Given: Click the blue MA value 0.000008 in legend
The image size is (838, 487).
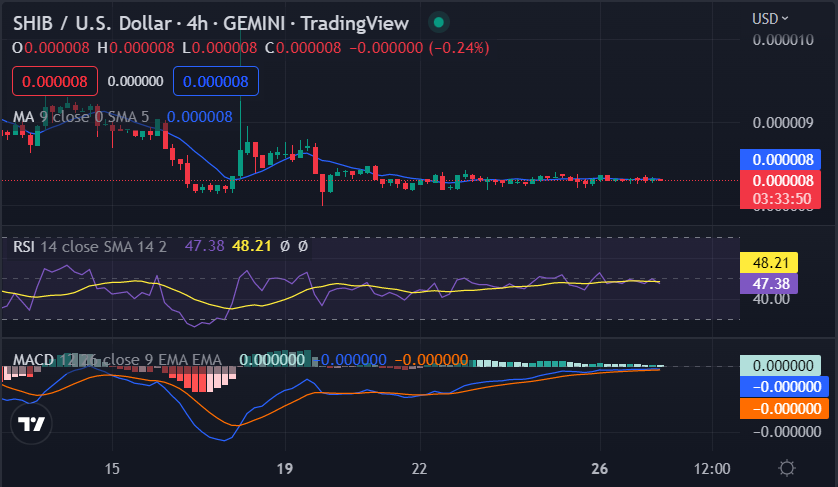Looking at the screenshot, I should (199, 117).
